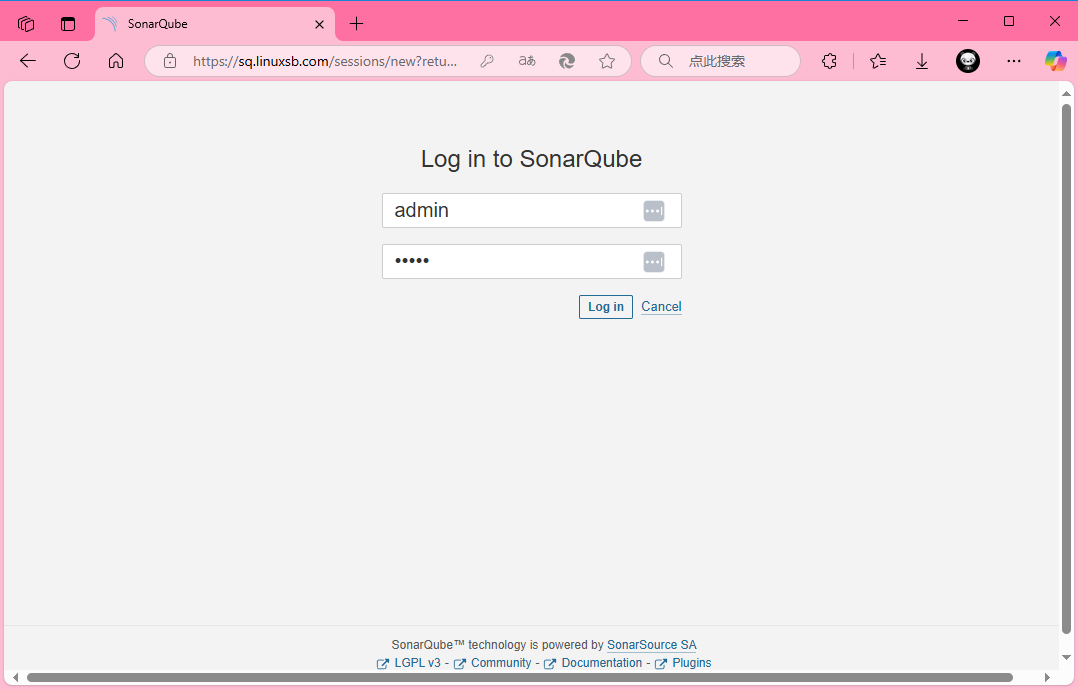This screenshot has width=1078, height=689.
Task: Click the Log in button
Action: pos(606,307)
